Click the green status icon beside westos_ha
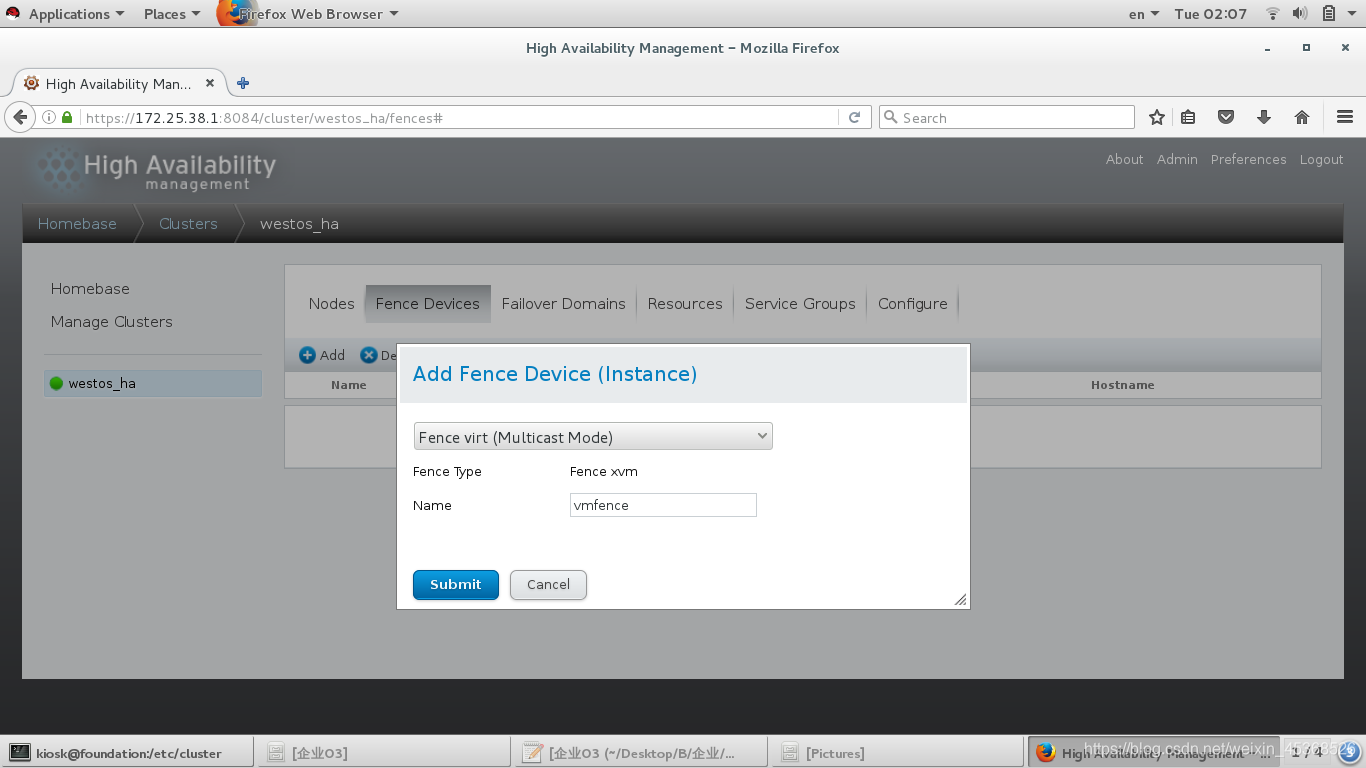Screen dimensions: 1366x768 pos(56,383)
